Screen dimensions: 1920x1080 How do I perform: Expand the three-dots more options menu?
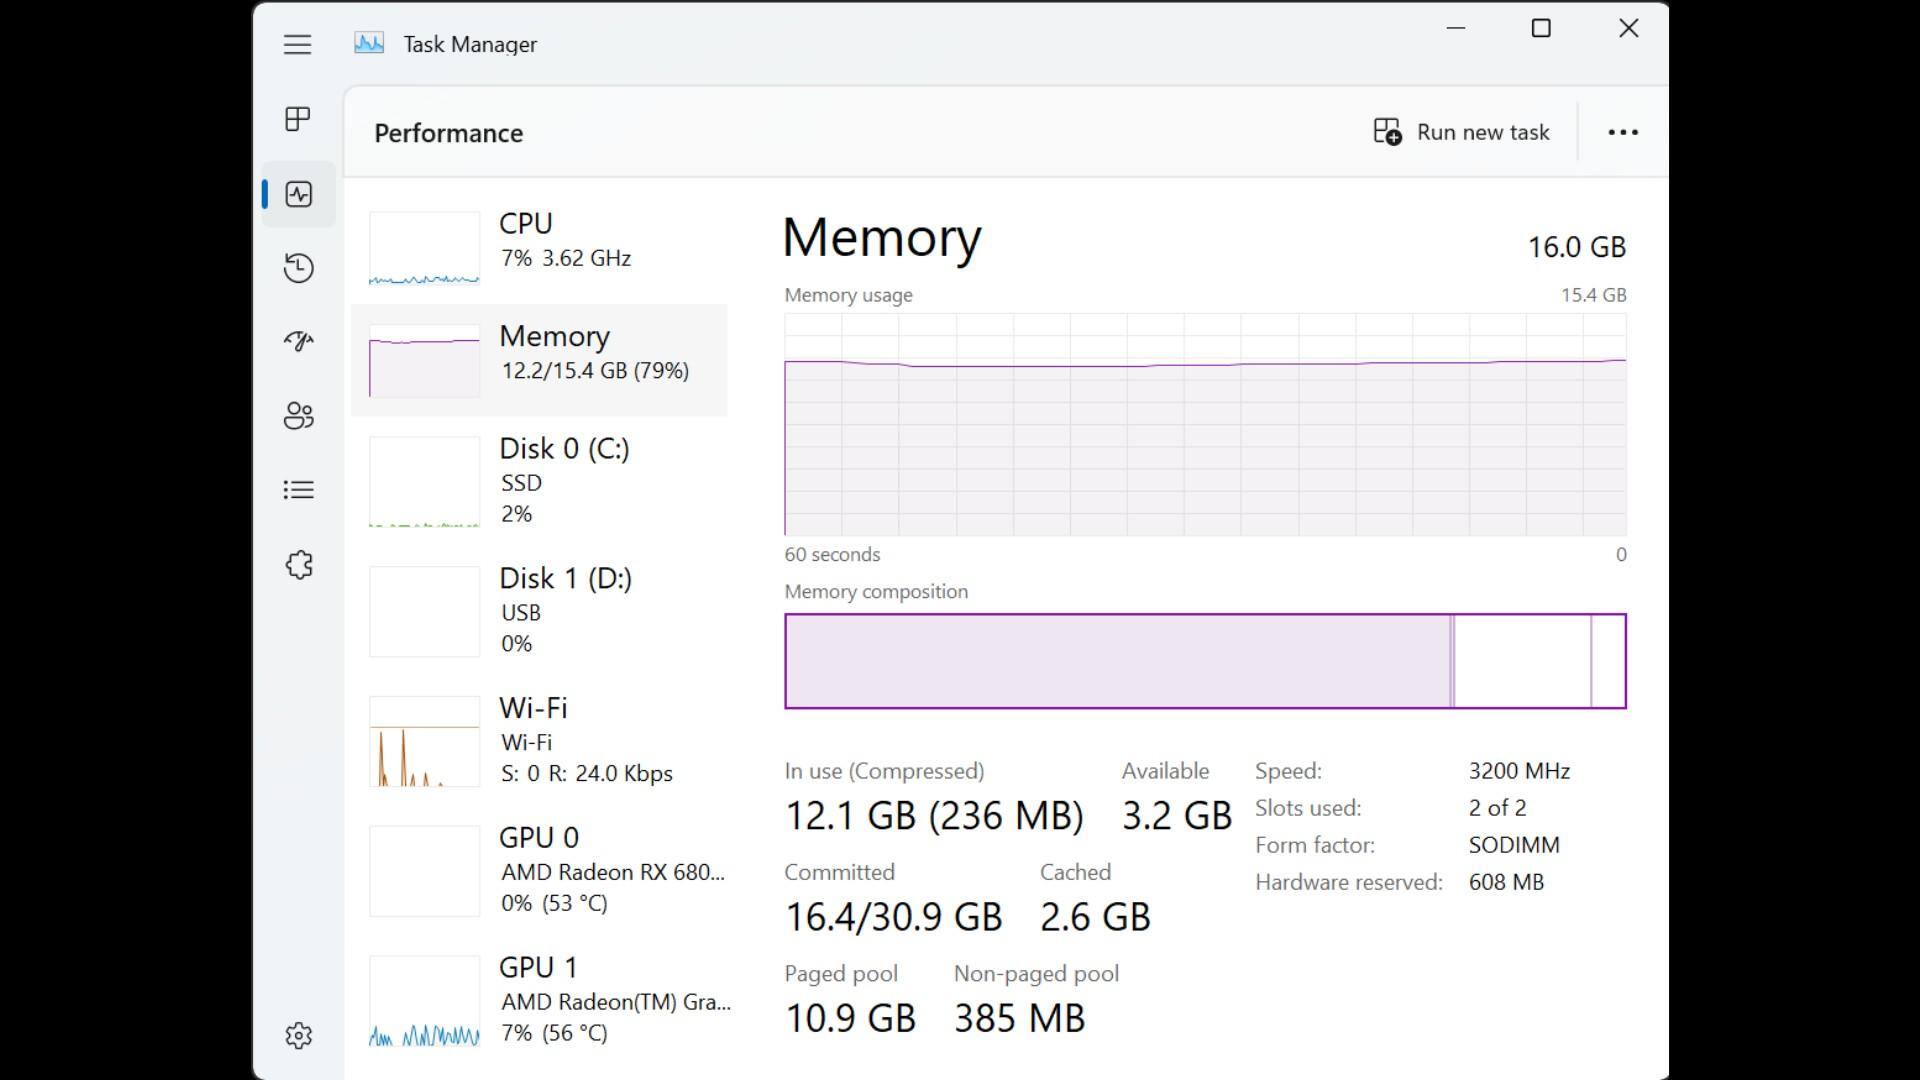[x=1622, y=132]
